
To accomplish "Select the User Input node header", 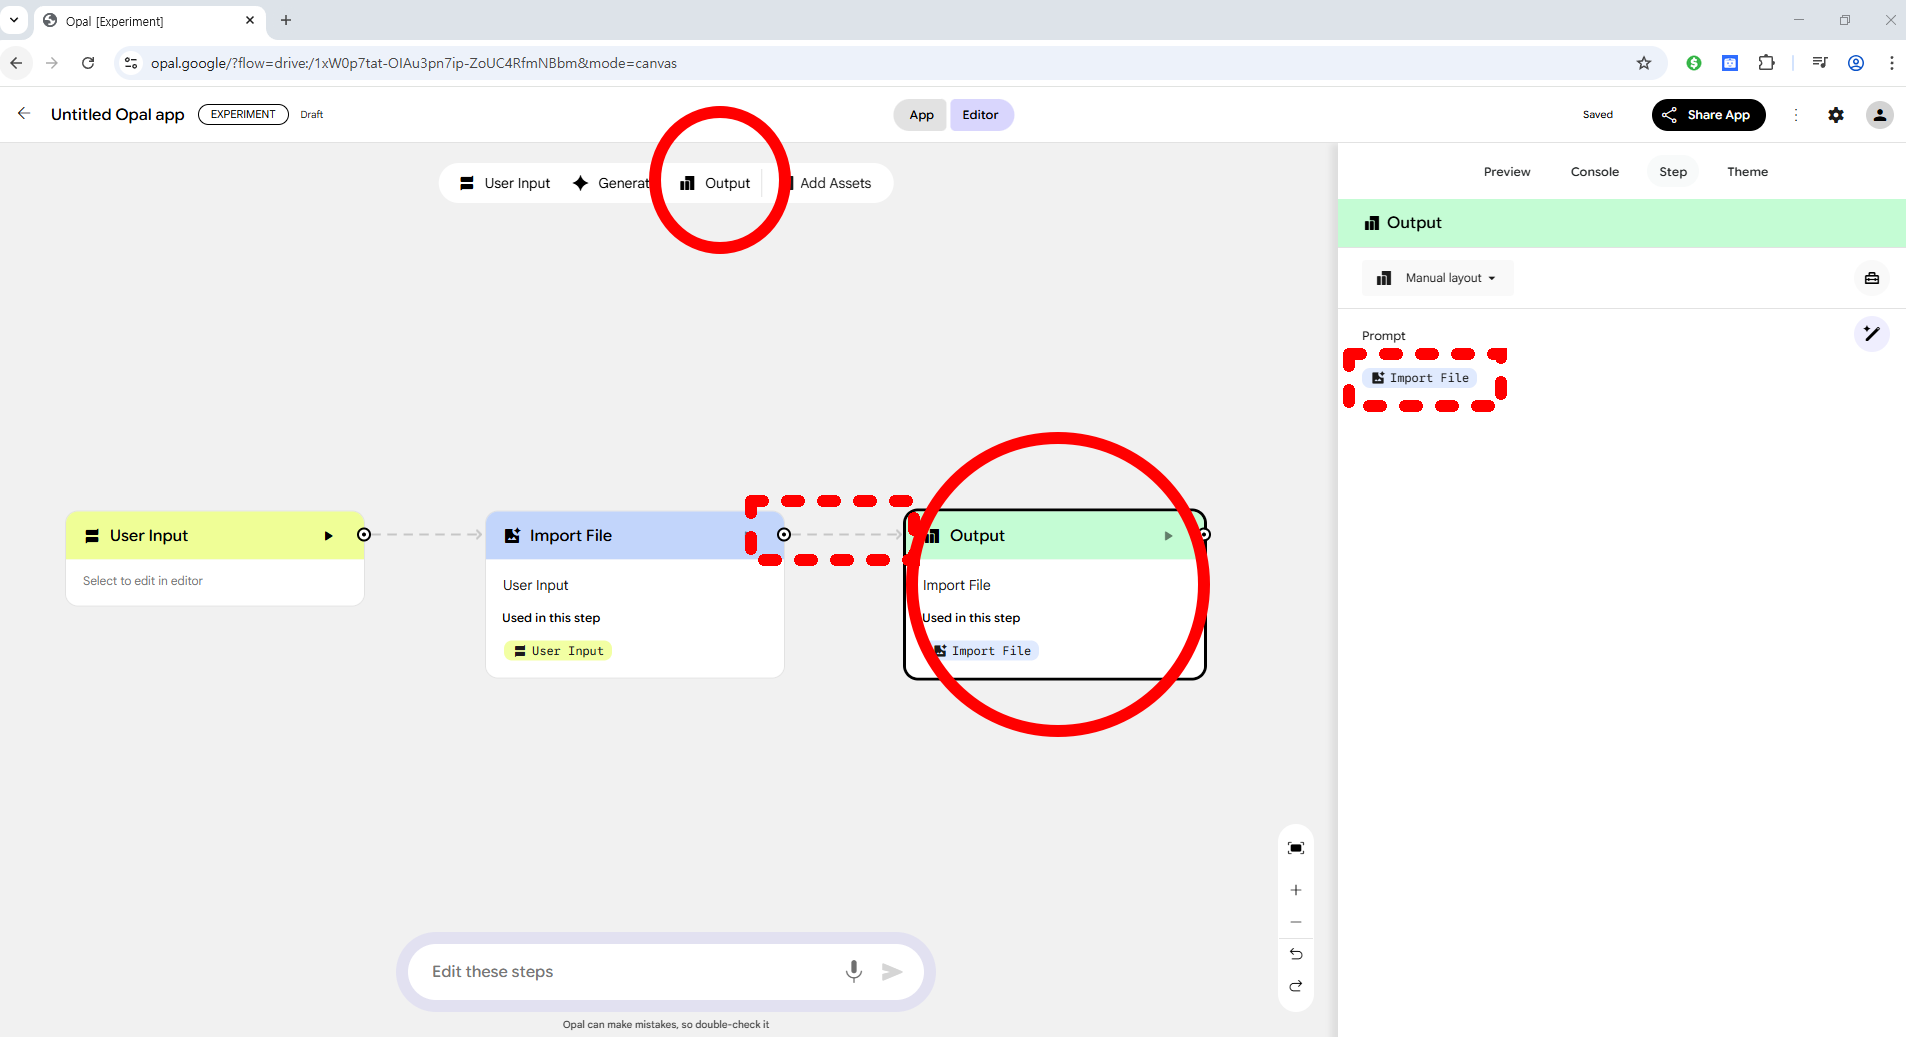I will (215, 536).
